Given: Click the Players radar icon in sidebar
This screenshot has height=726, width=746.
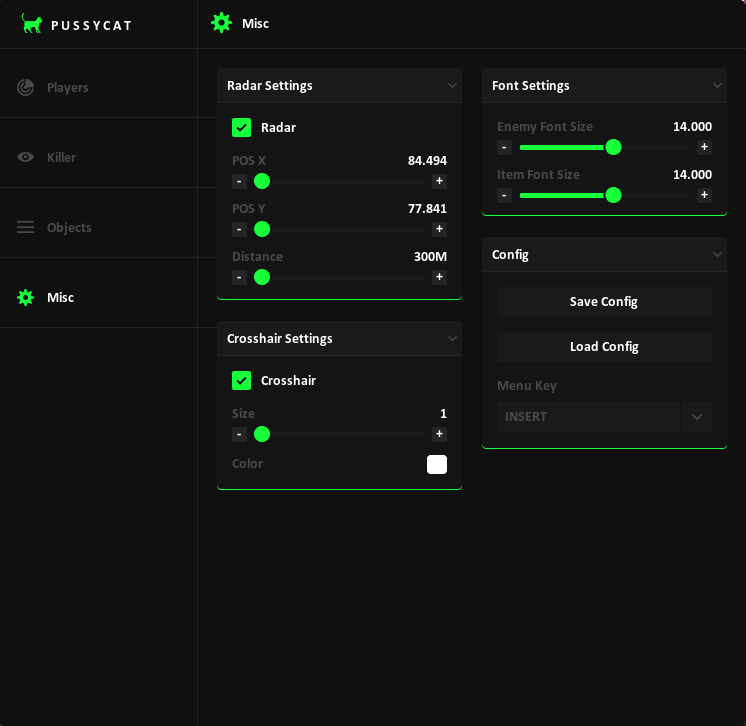Looking at the screenshot, I should [26, 88].
